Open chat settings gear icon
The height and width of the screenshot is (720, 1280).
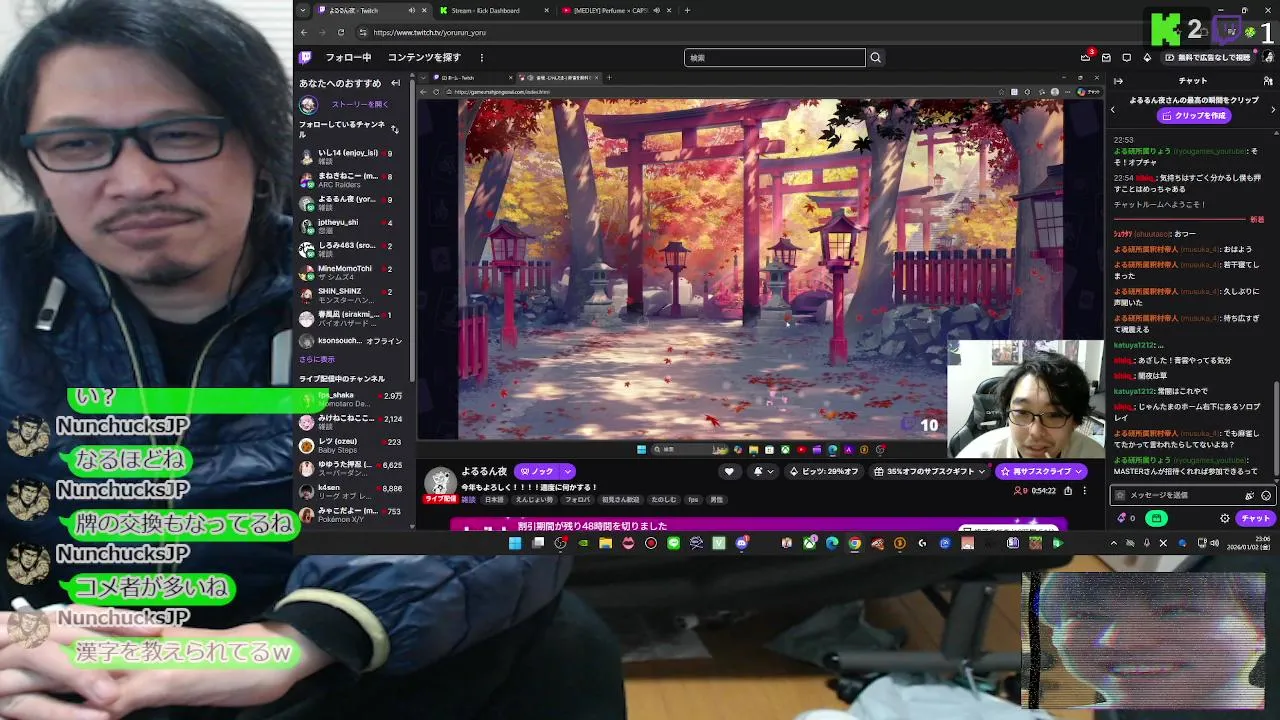click(1225, 518)
